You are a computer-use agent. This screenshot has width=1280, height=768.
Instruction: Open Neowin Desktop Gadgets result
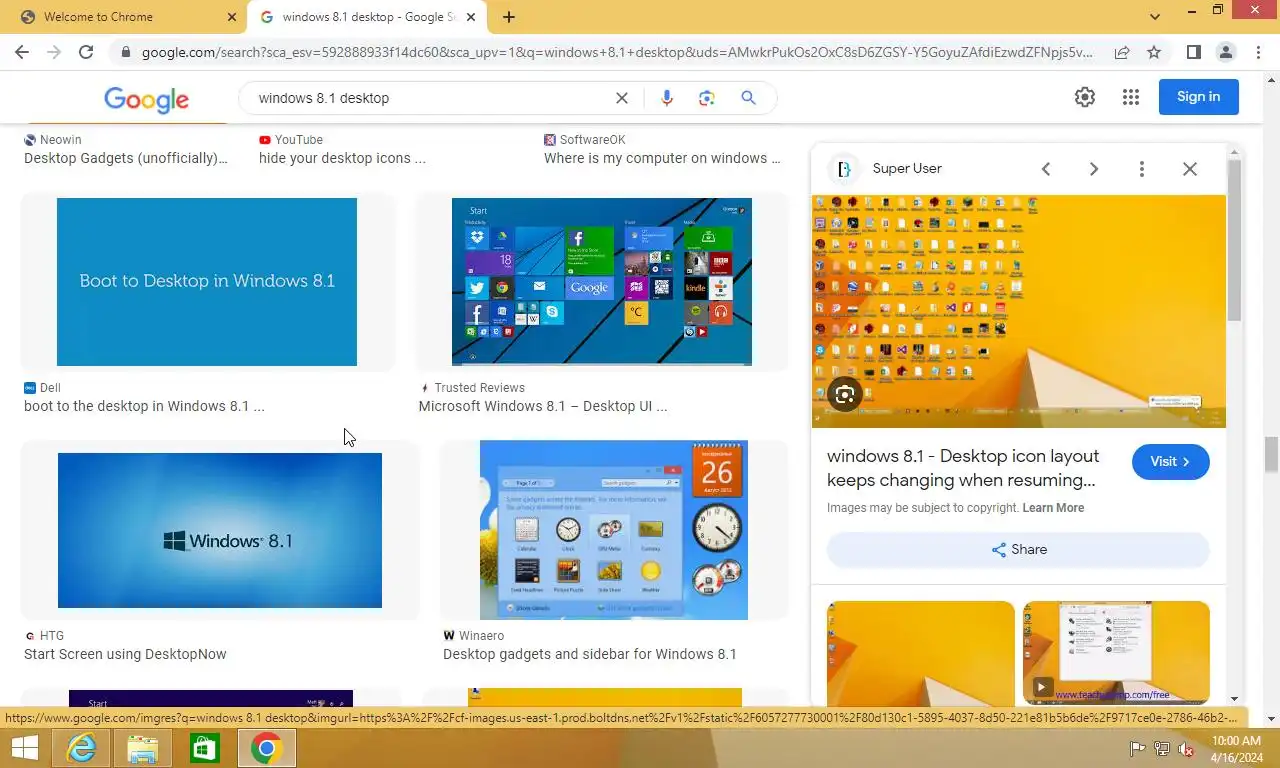tap(126, 158)
